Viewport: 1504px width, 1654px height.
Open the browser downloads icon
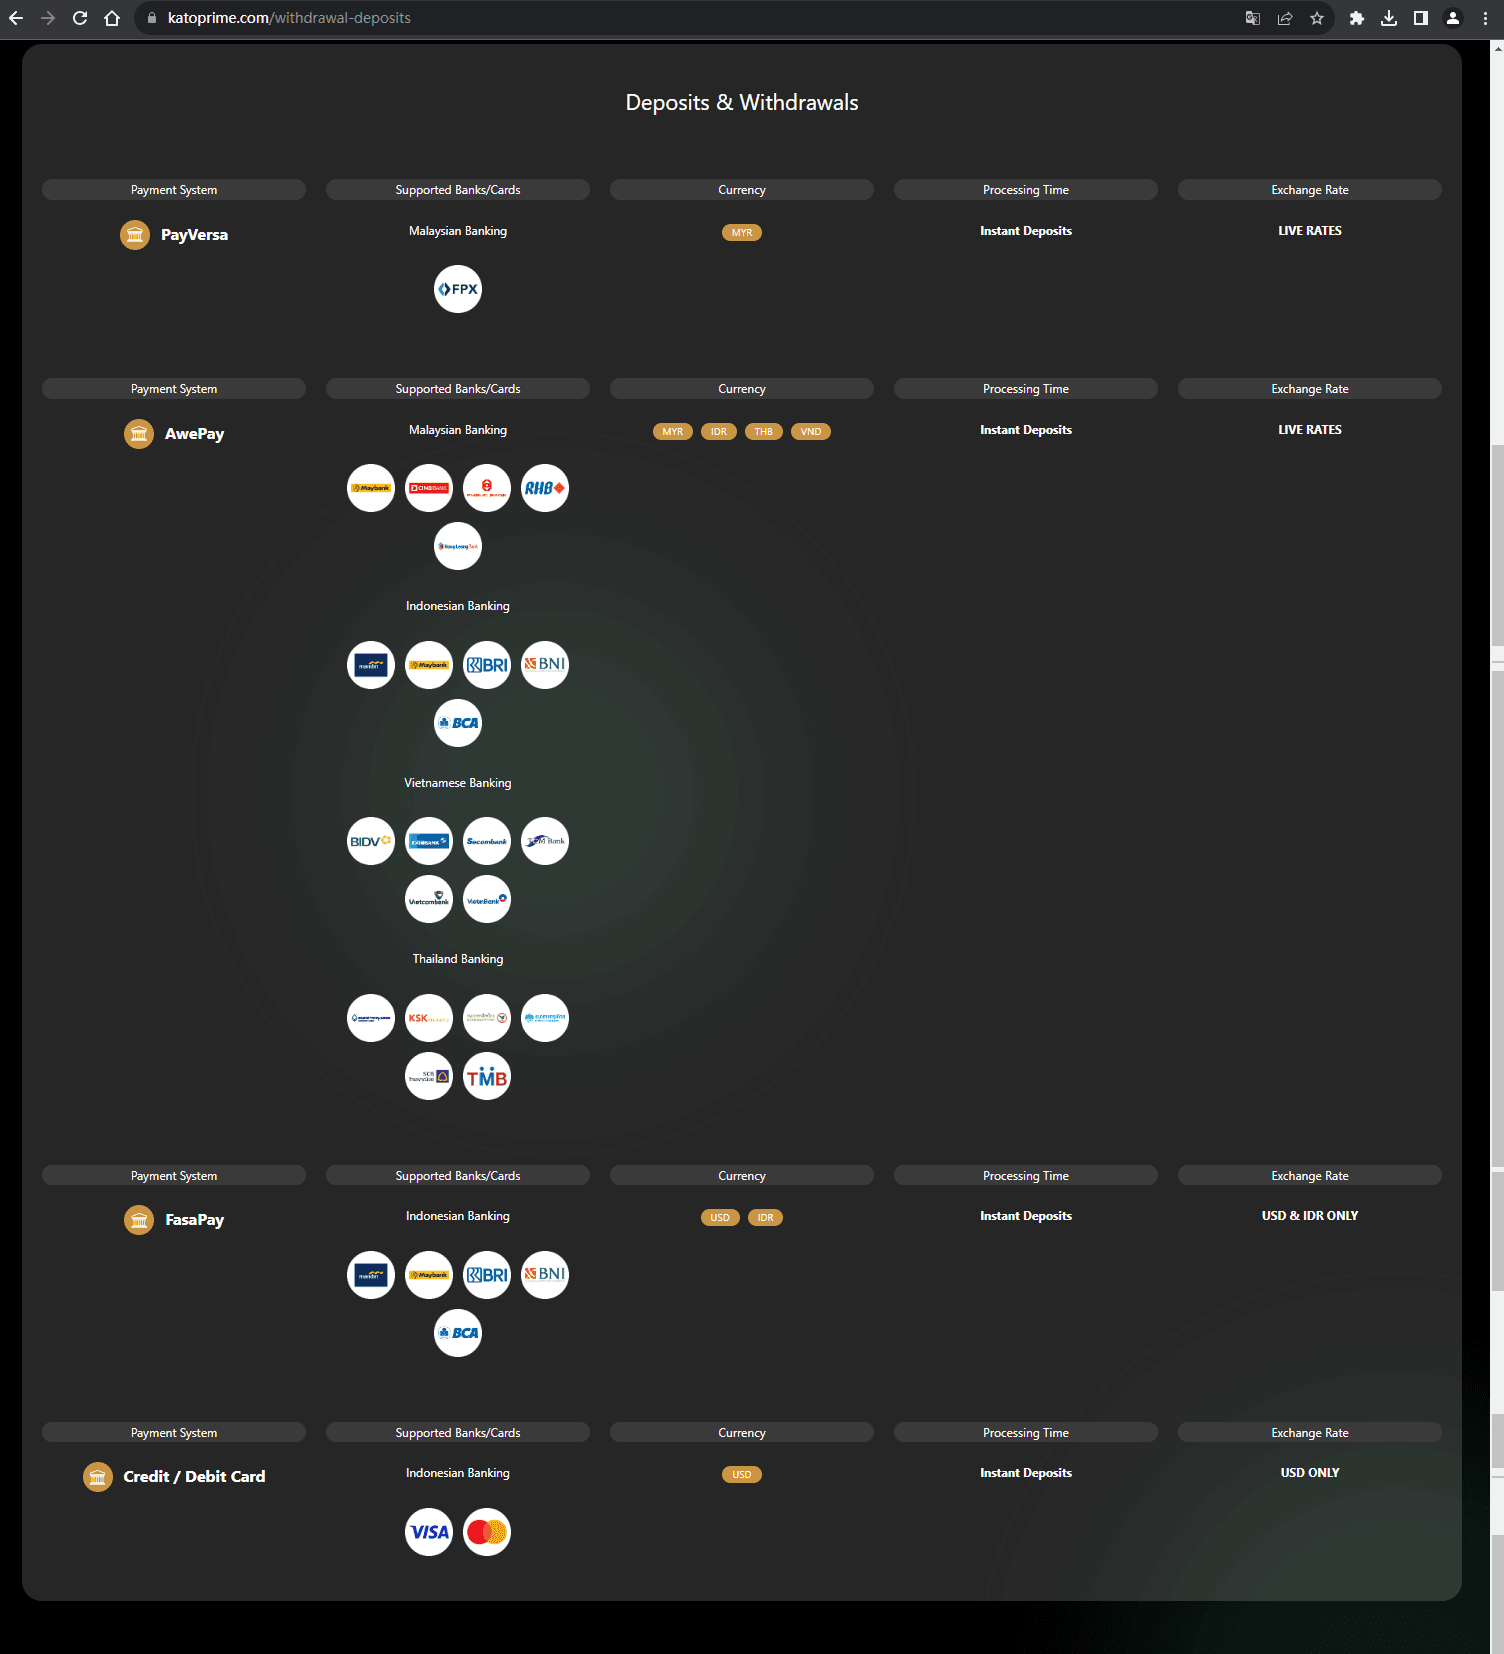1389,18
